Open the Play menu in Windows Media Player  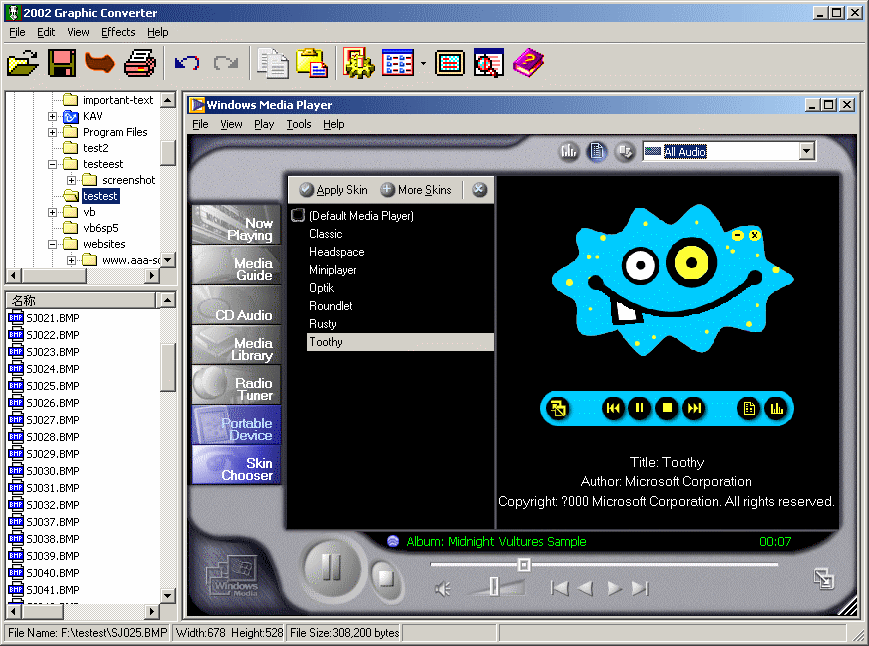264,124
